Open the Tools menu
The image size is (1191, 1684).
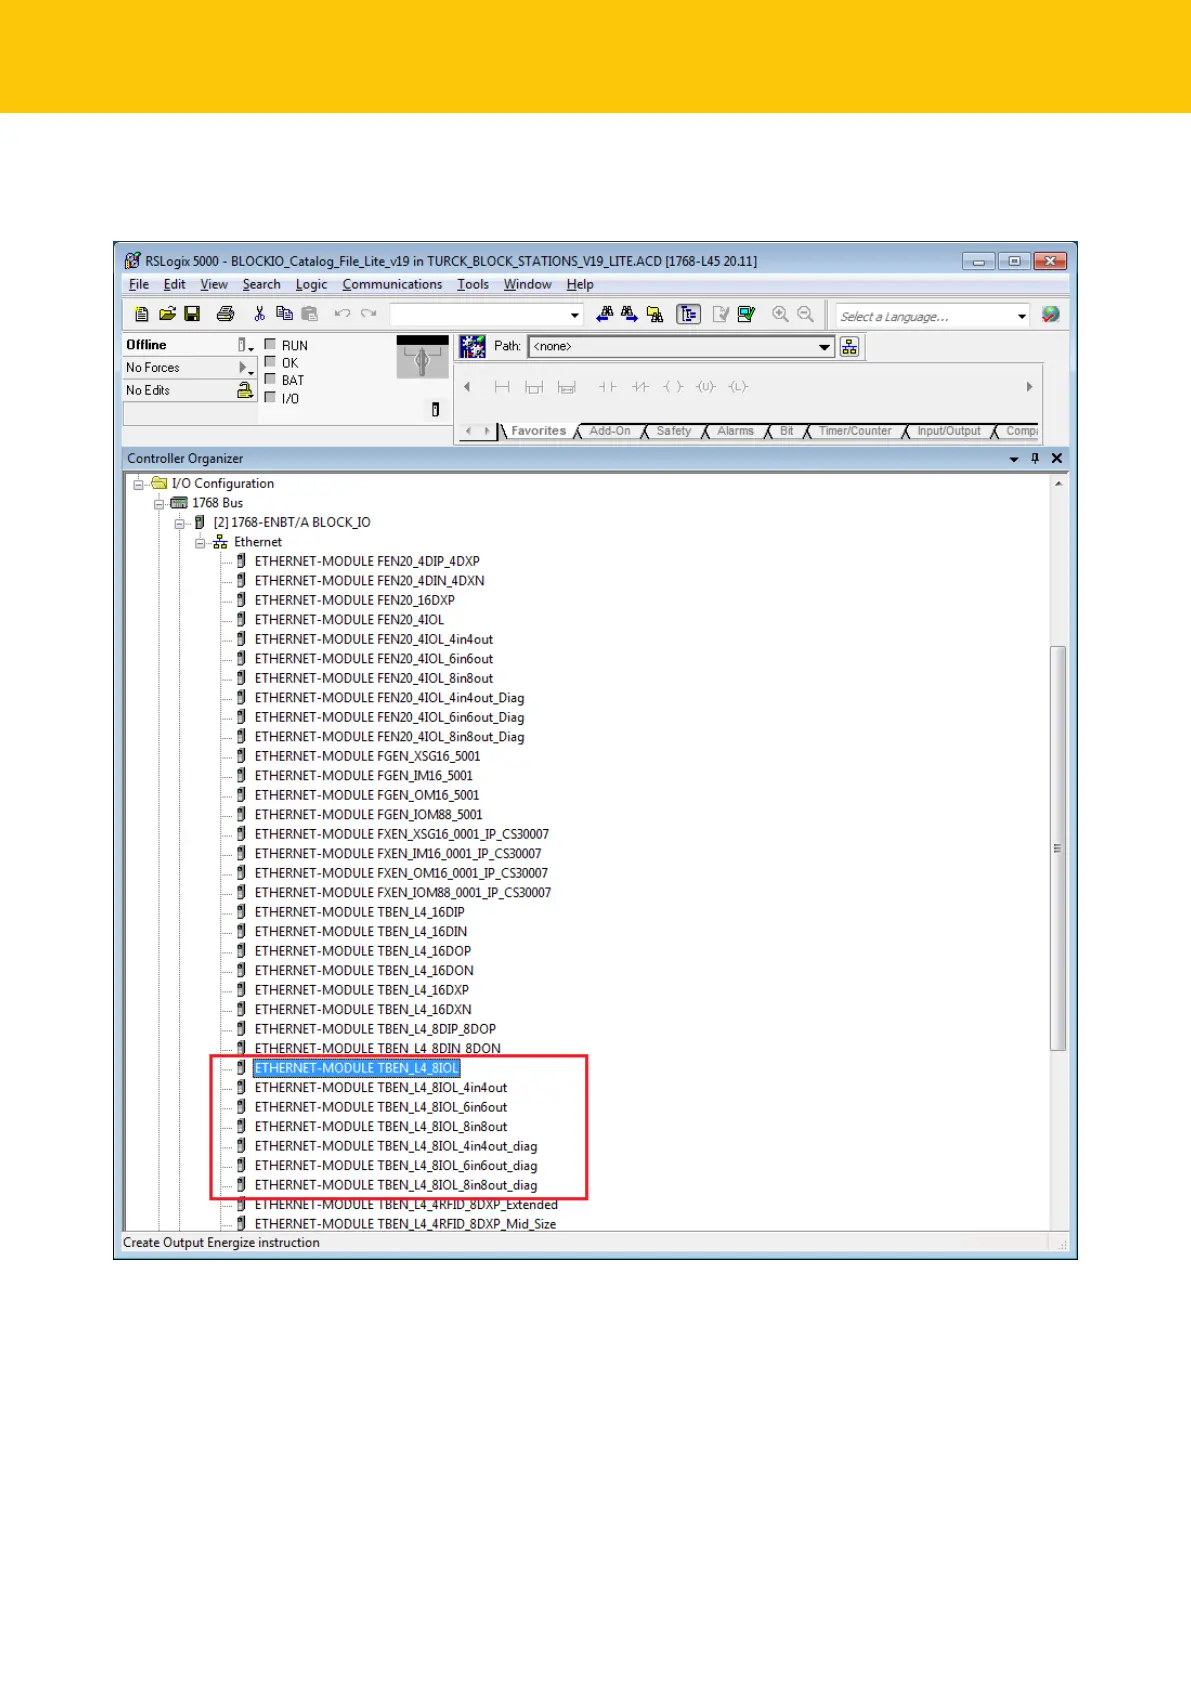pyautogui.click(x=473, y=284)
